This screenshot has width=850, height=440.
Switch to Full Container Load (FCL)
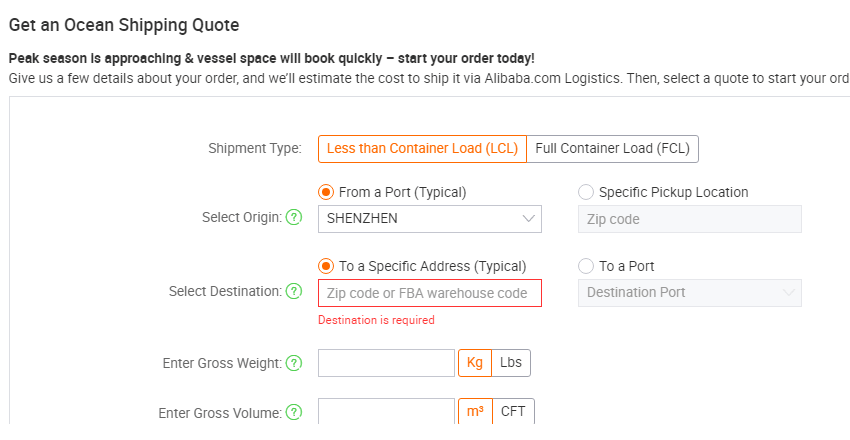point(613,149)
